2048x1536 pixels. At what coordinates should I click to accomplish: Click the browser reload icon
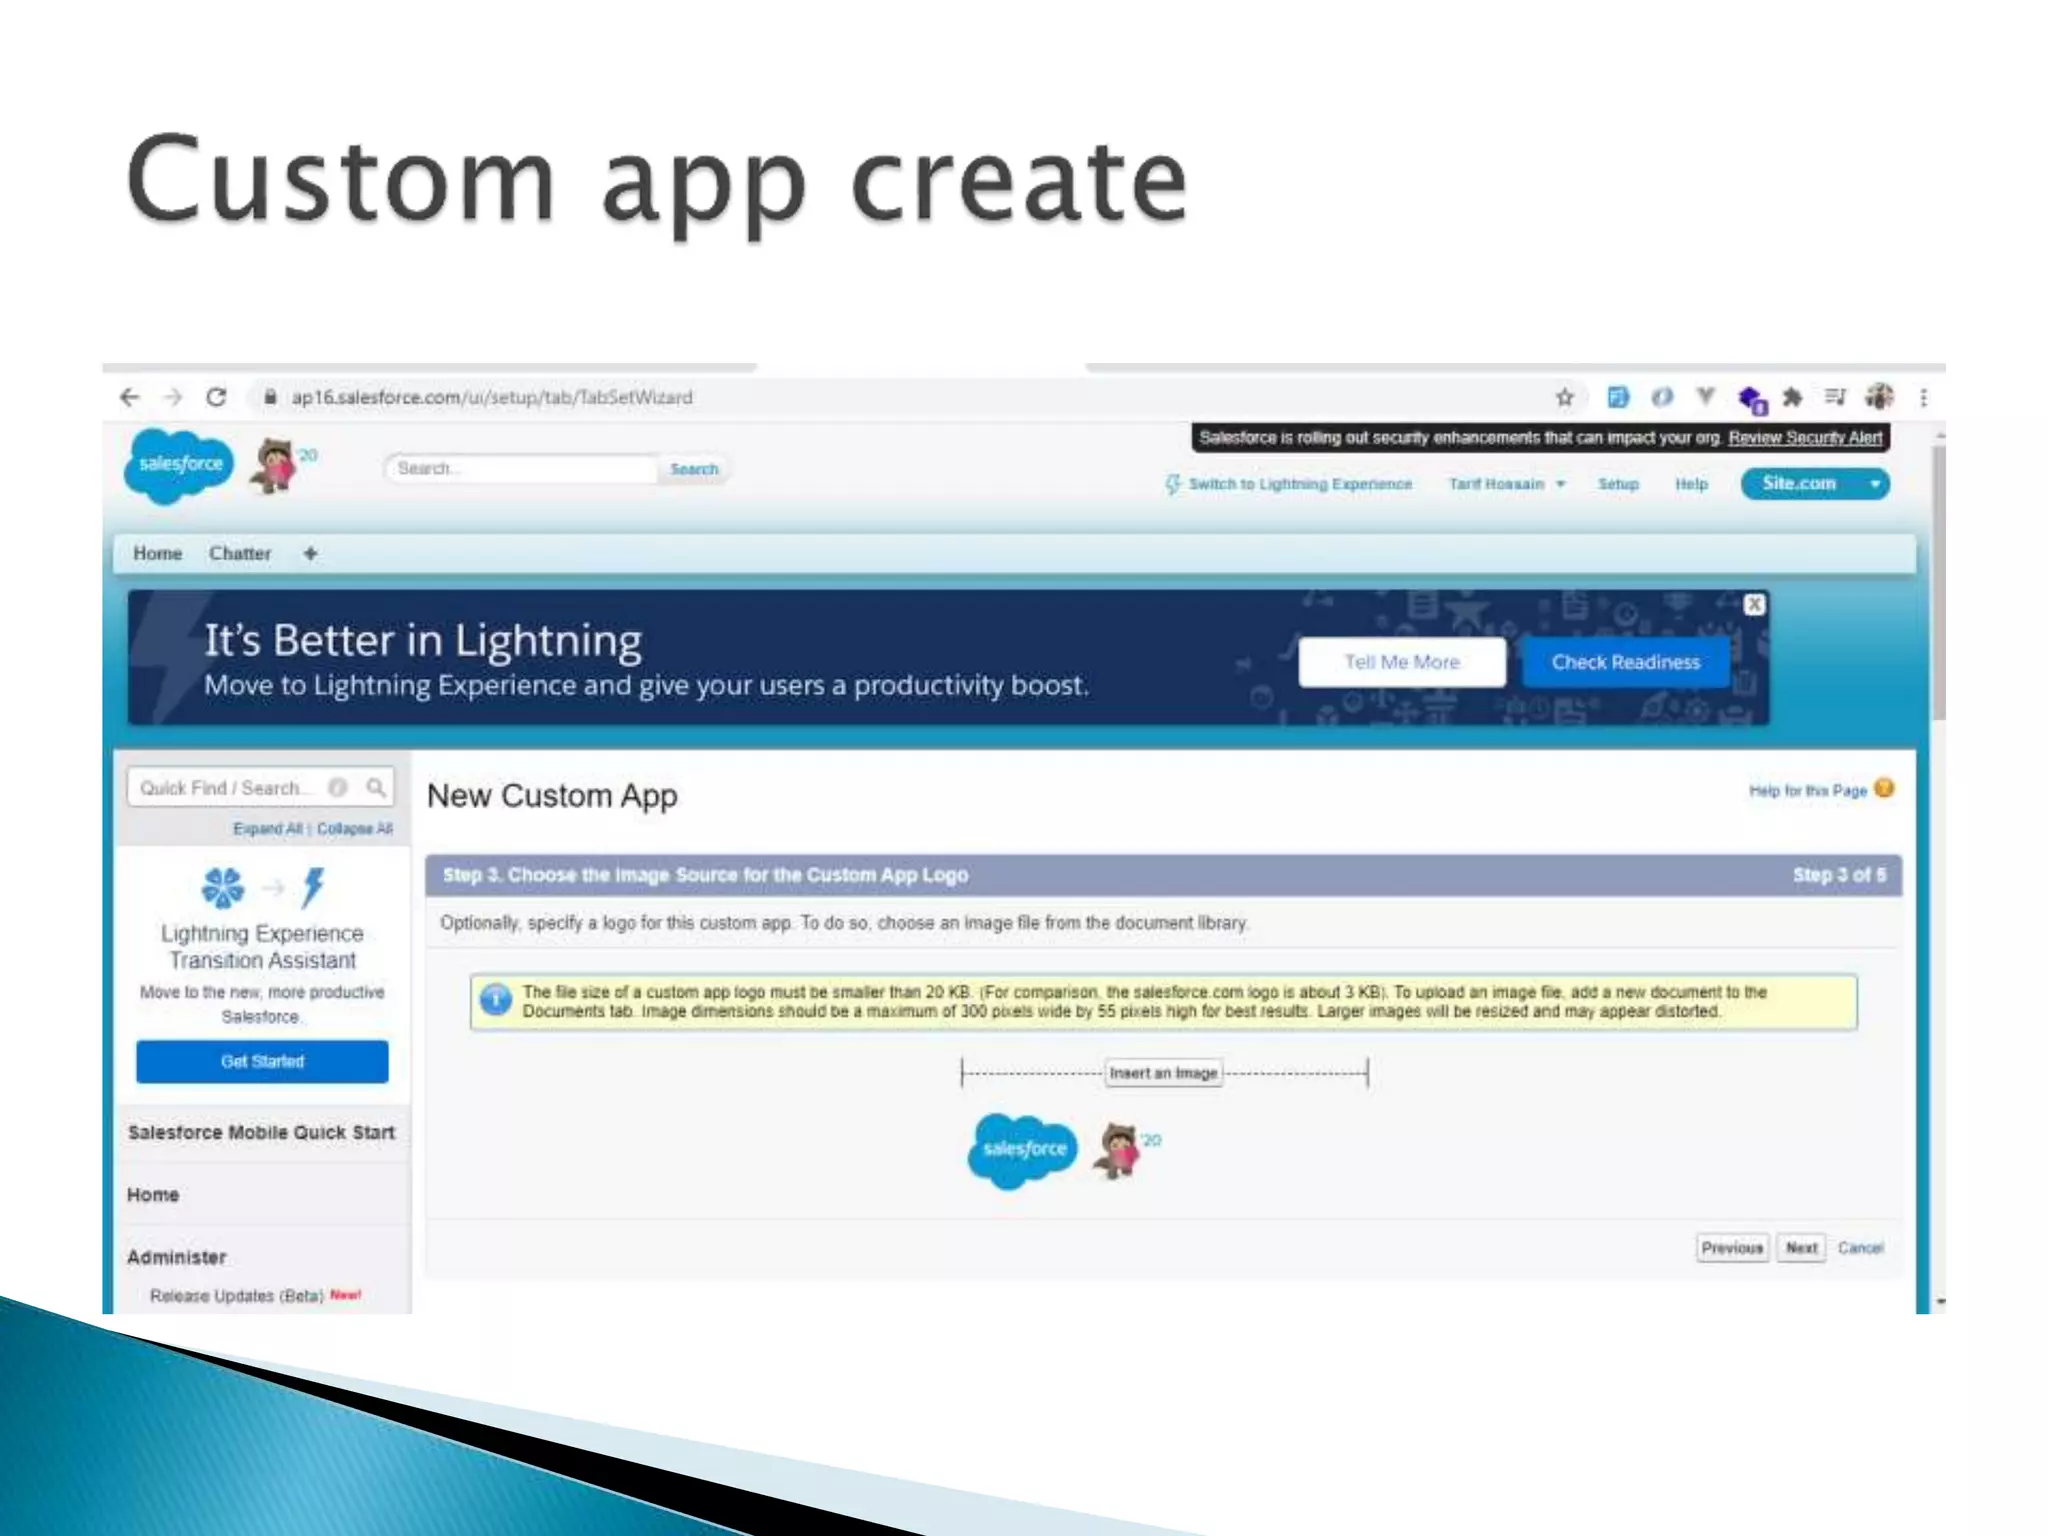[216, 397]
